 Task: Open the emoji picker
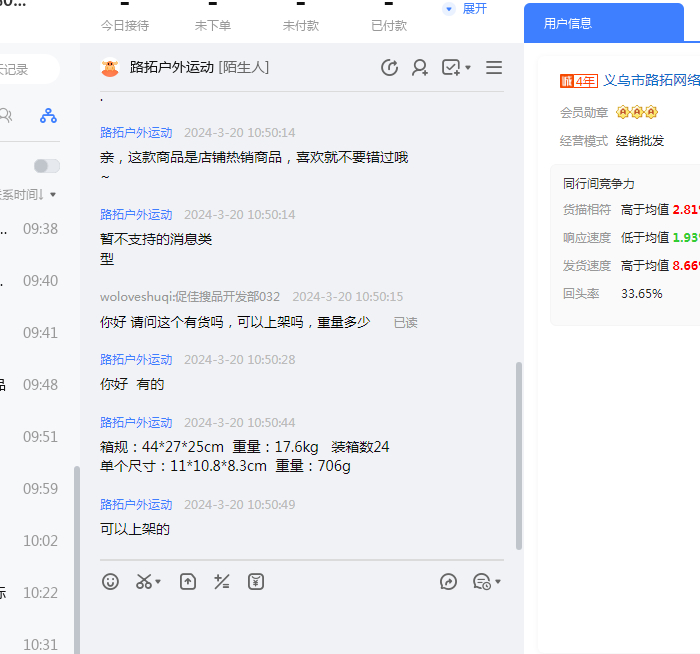[x=111, y=582]
